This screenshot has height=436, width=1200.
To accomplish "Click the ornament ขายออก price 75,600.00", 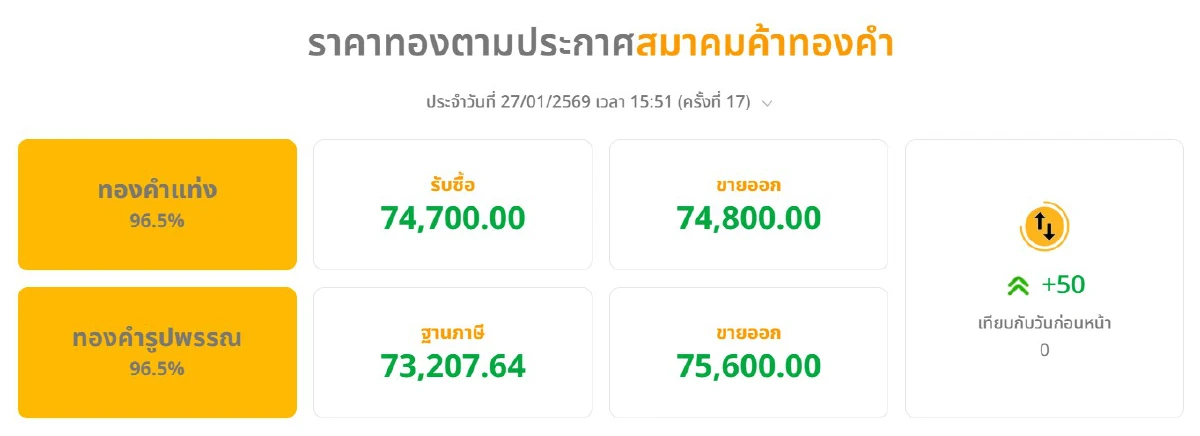I will click(x=748, y=366).
